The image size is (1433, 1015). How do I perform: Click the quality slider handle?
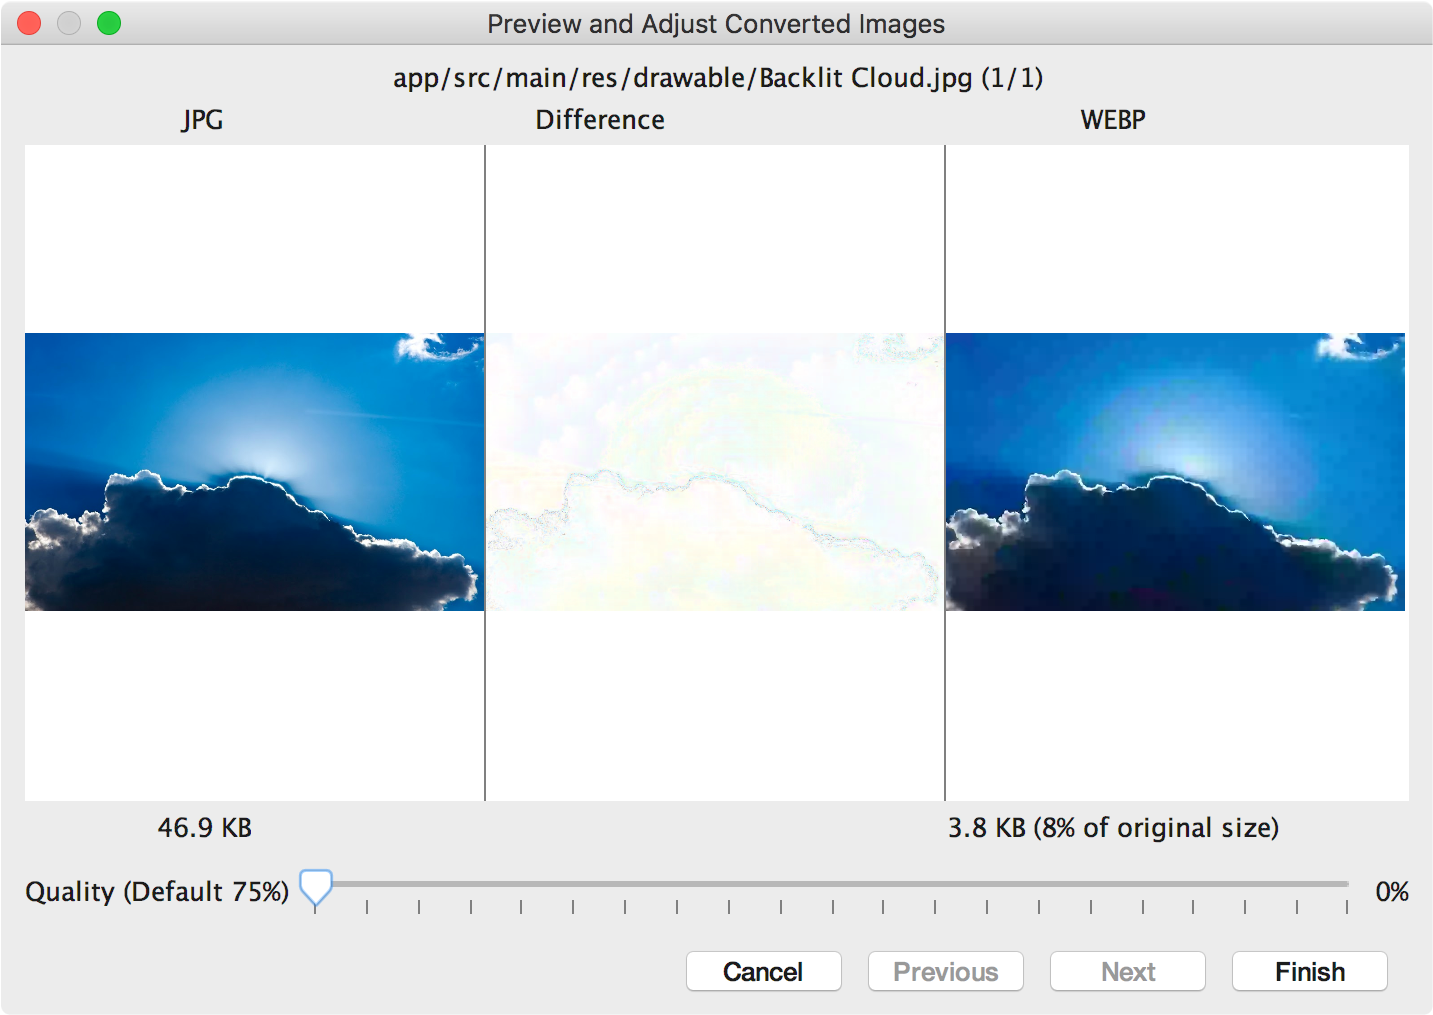click(x=315, y=886)
